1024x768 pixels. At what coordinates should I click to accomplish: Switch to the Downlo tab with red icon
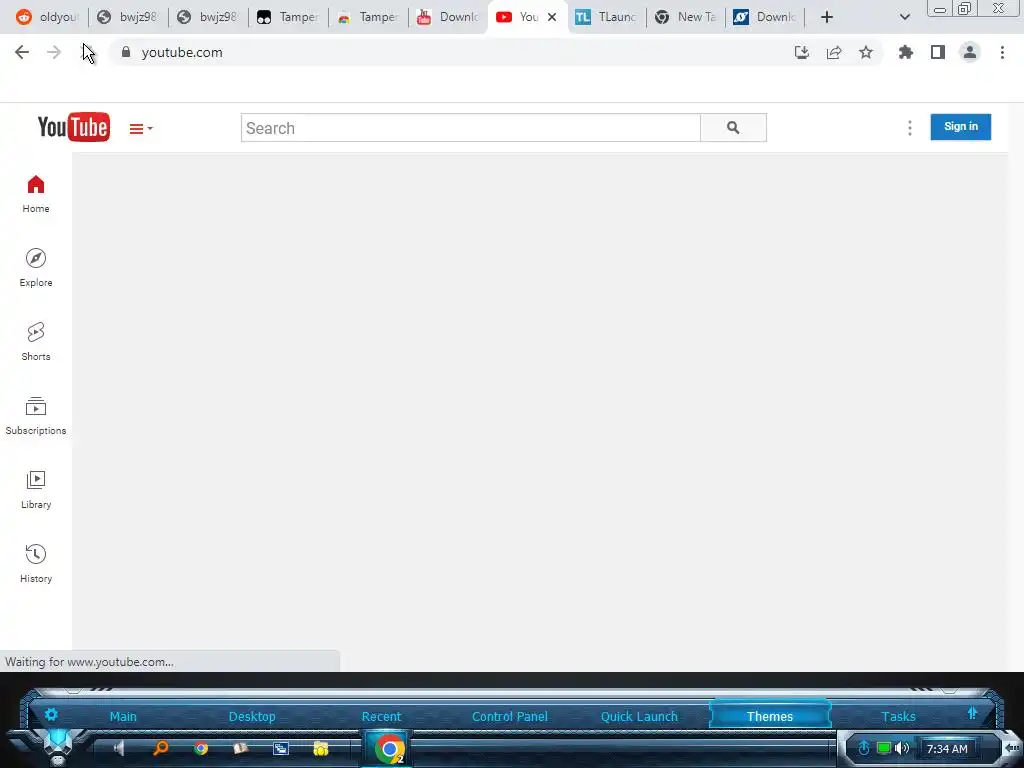pyautogui.click(x=448, y=17)
